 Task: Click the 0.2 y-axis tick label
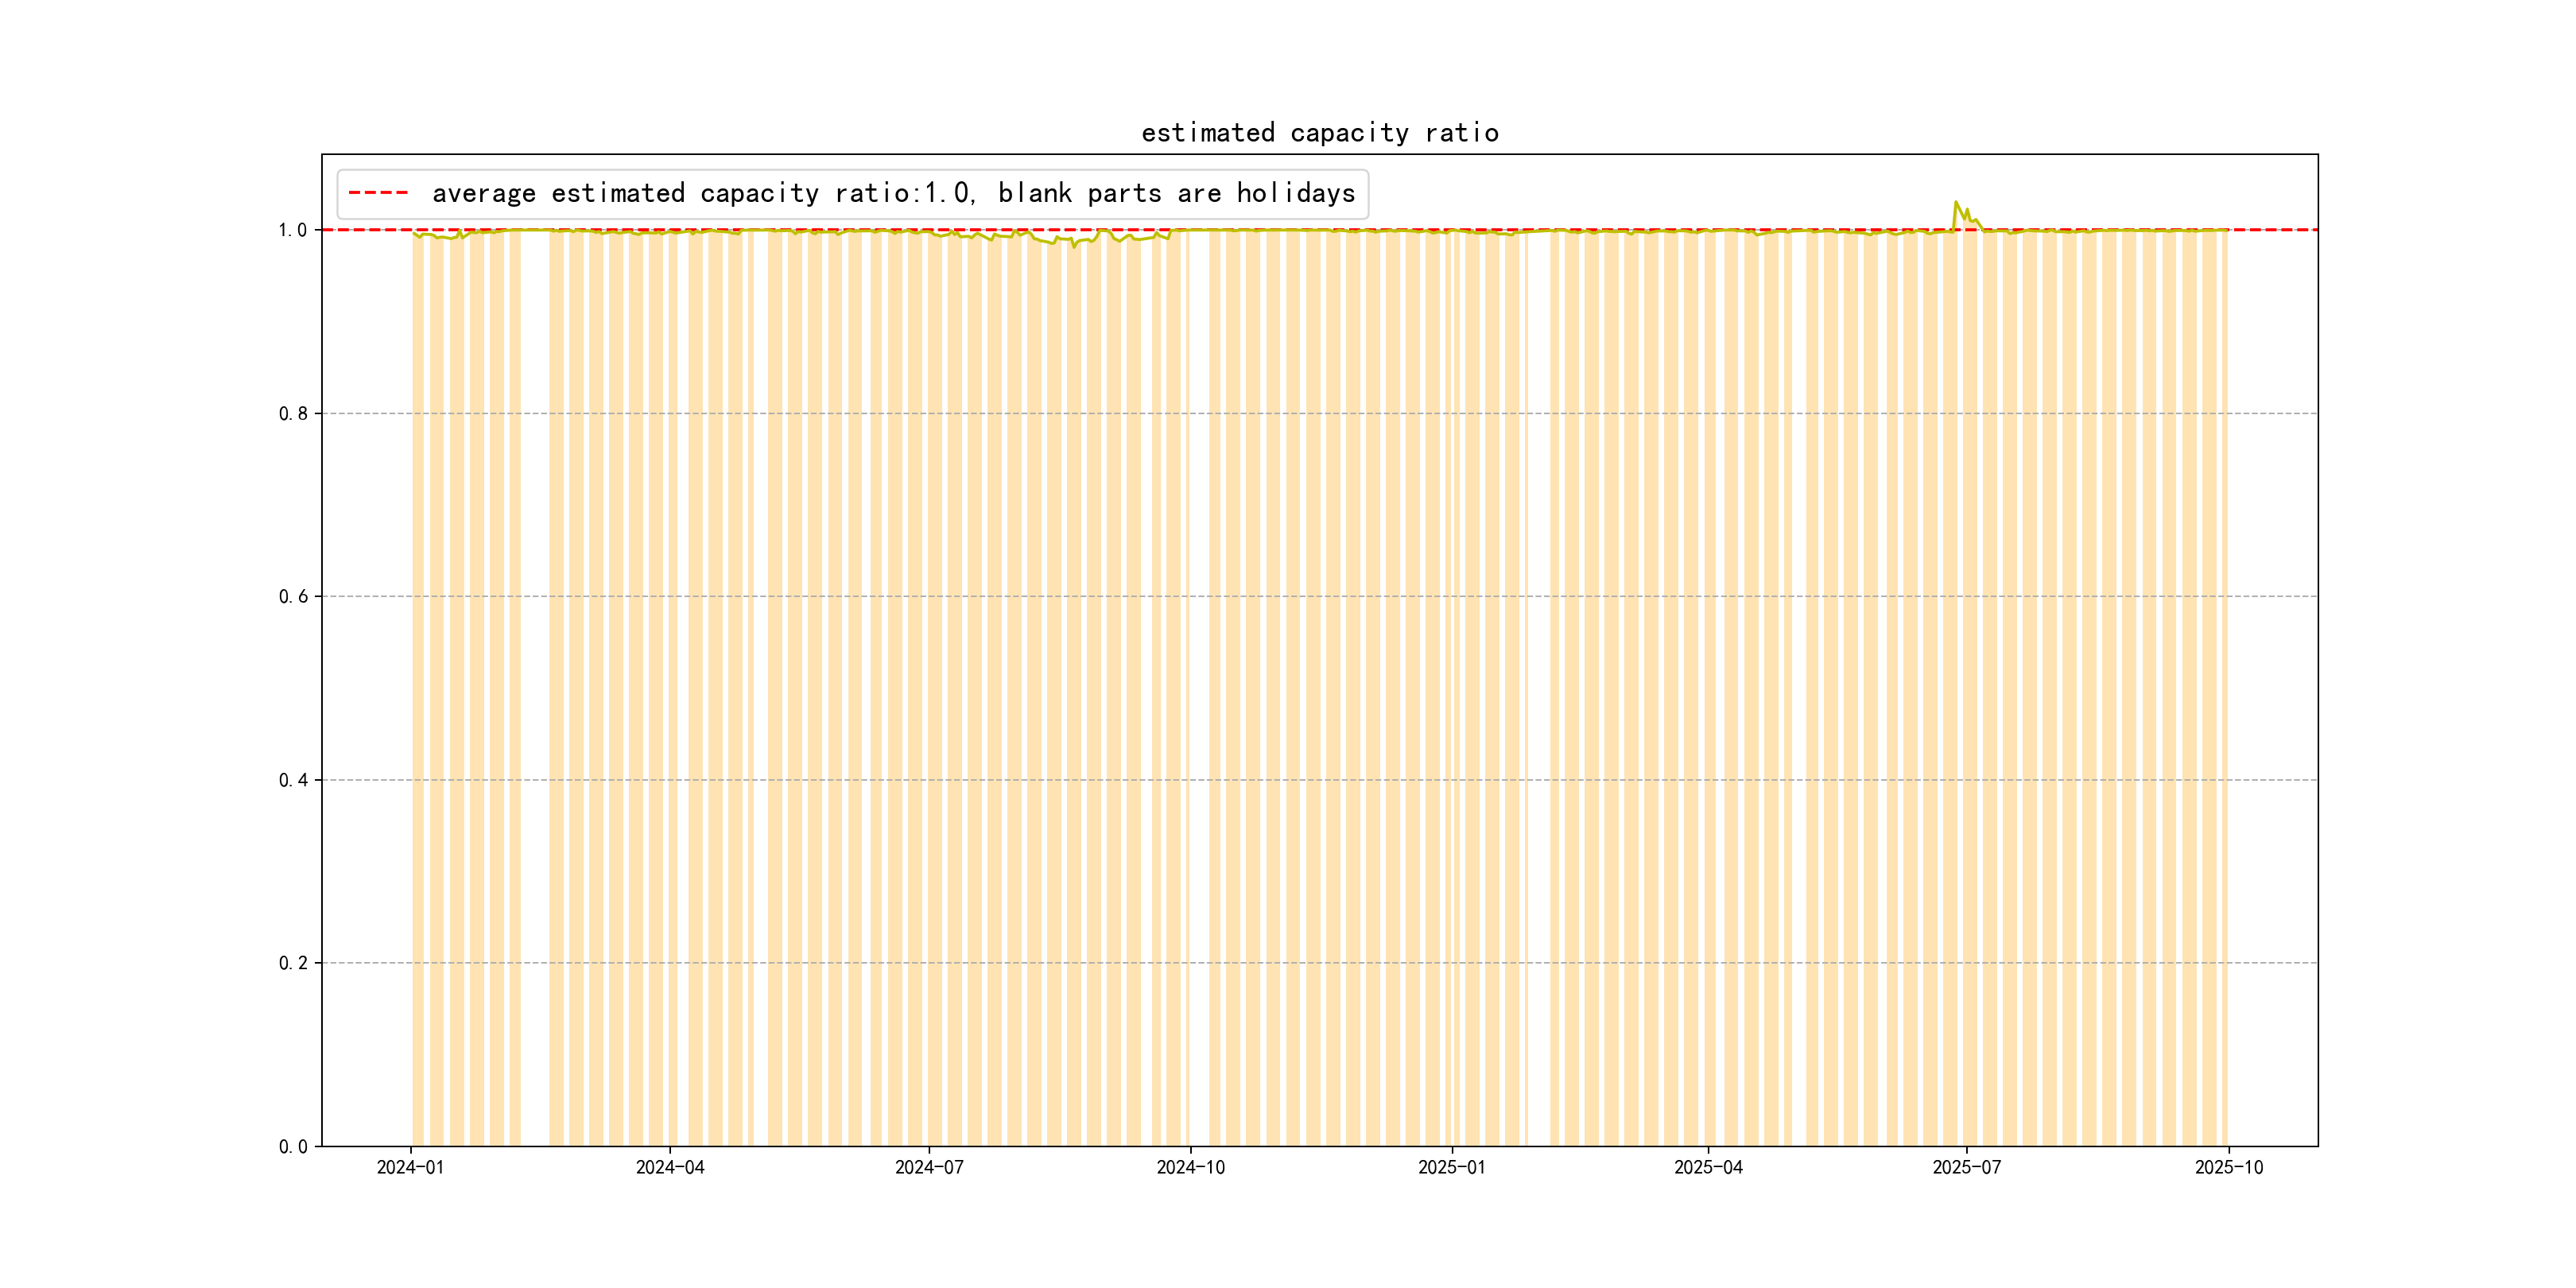point(293,963)
